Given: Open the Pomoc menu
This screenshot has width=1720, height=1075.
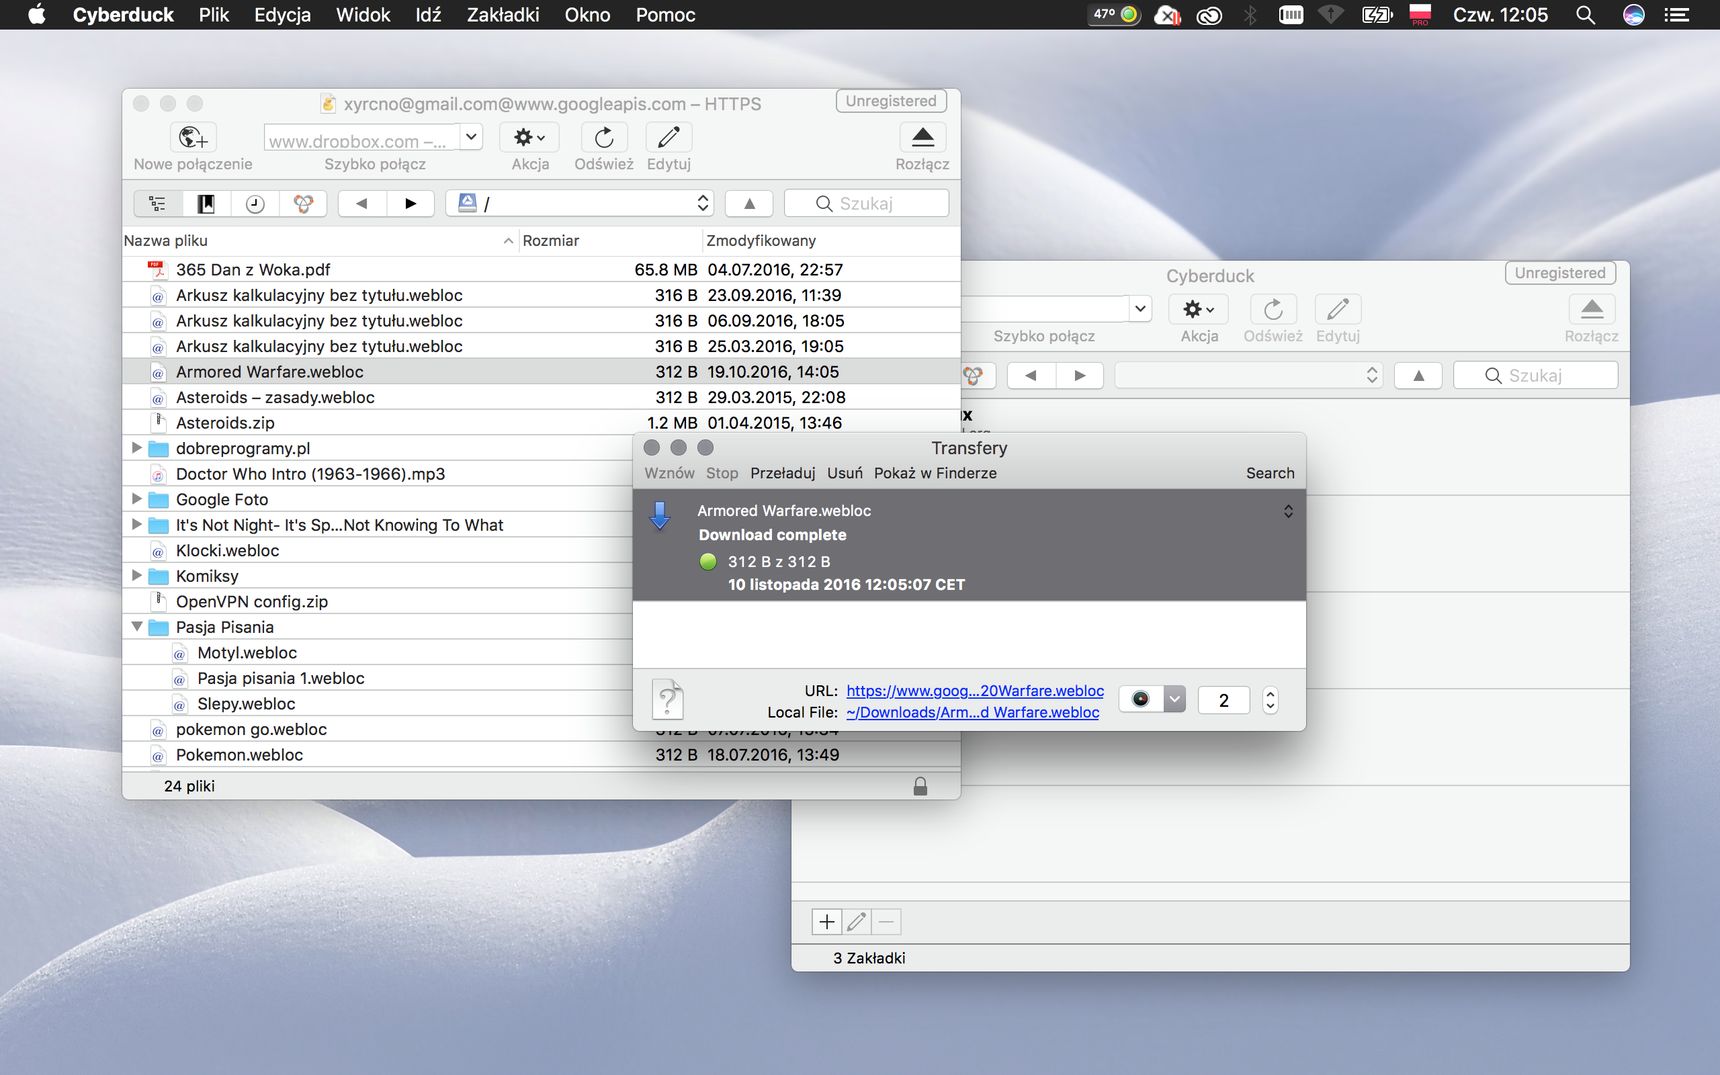Looking at the screenshot, I should click(665, 15).
